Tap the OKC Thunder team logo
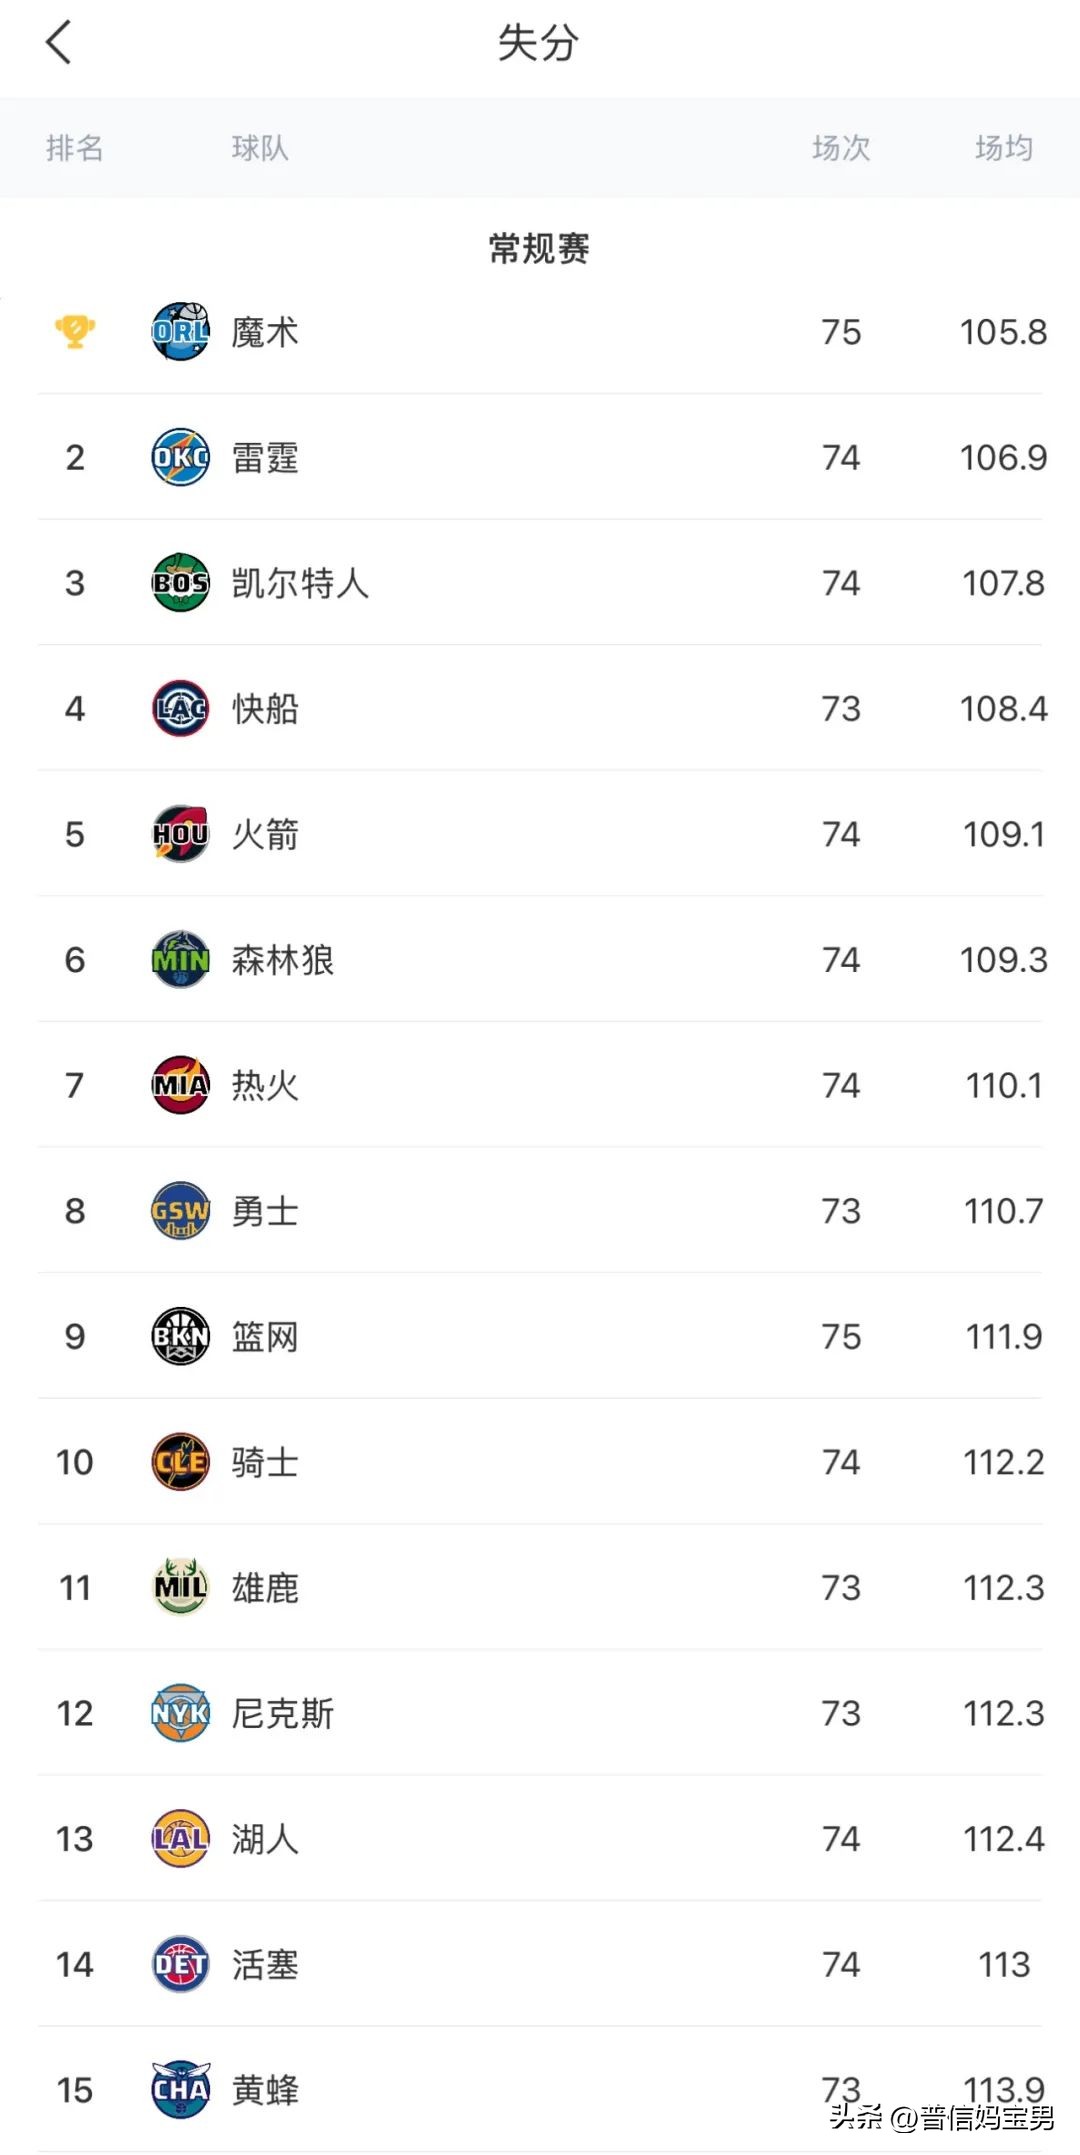This screenshot has width=1080, height=2155. 180,457
